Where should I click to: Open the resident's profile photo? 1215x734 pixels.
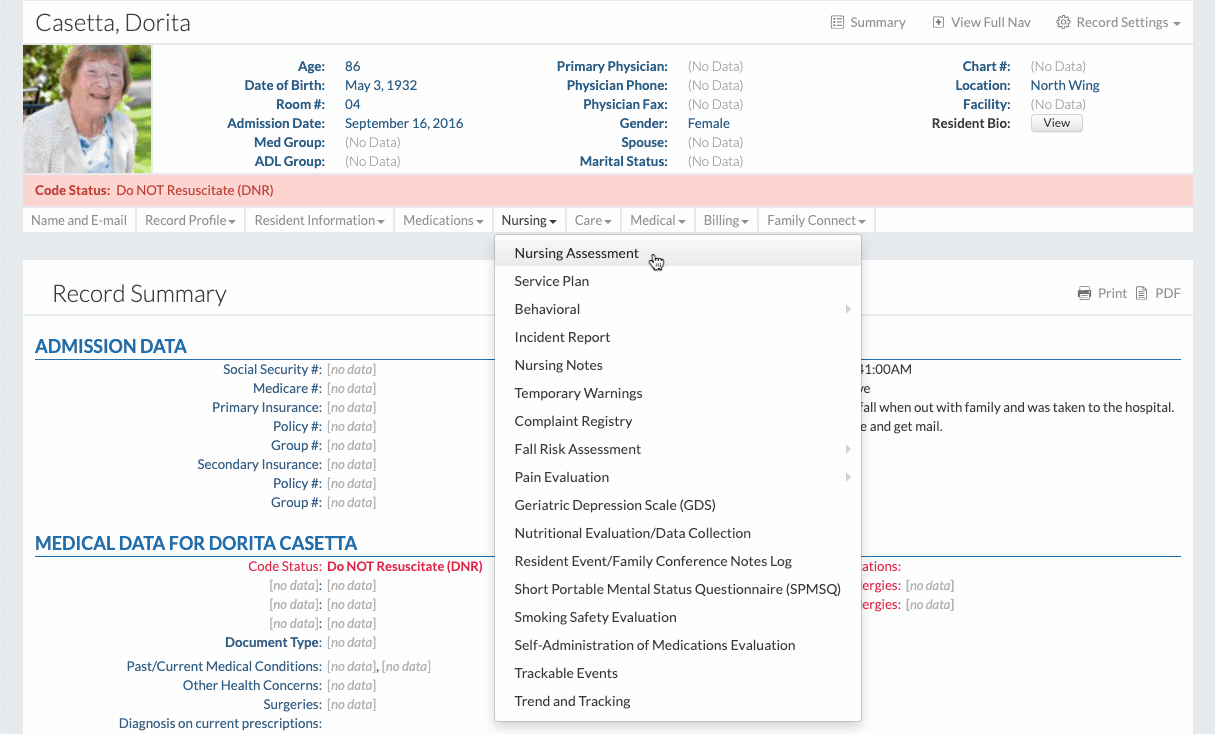(x=87, y=109)
